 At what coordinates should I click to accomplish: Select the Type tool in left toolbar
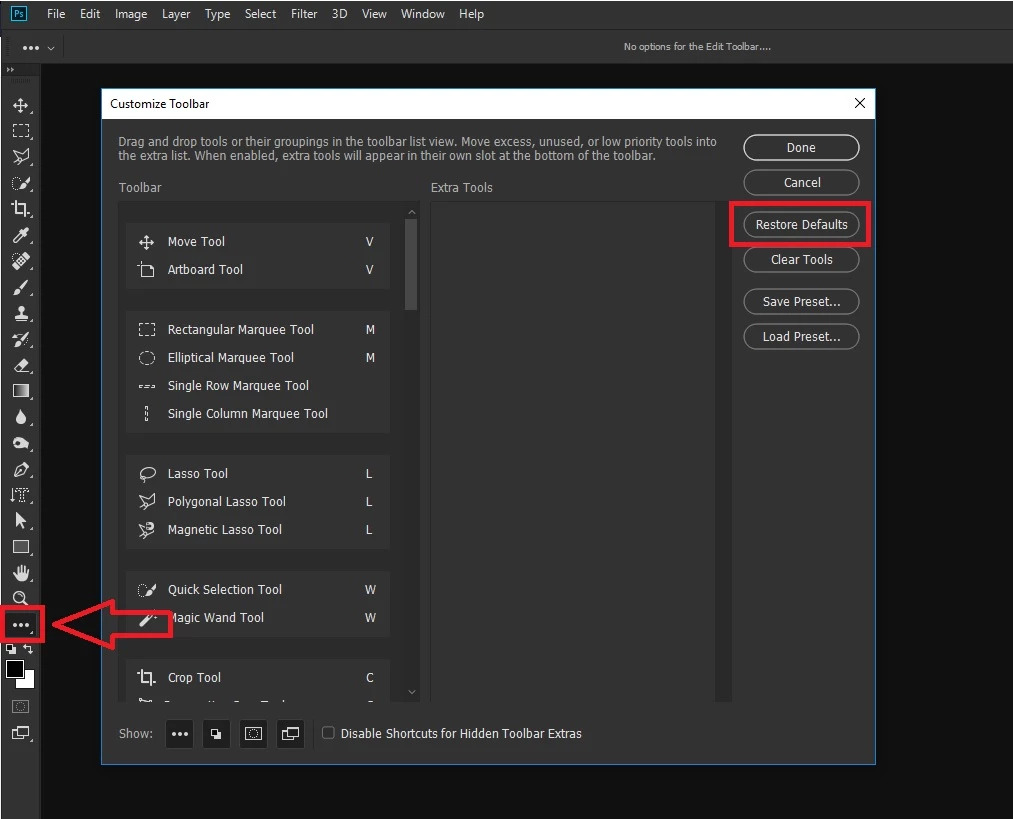point(21,495)
